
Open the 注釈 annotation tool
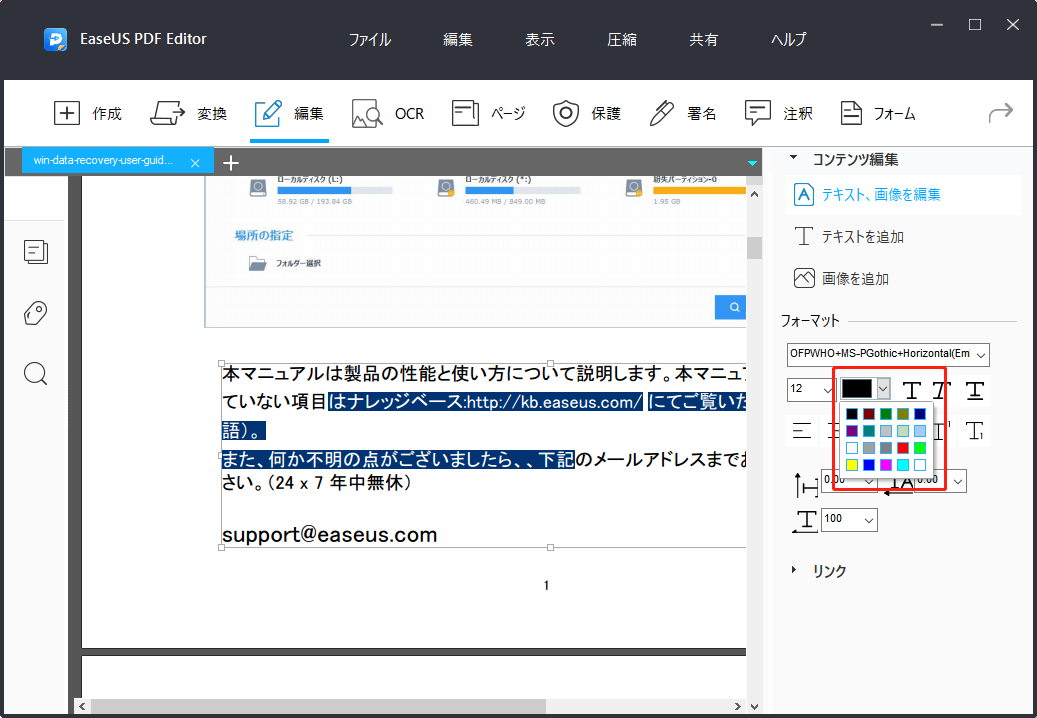click(x=779, y=113)
